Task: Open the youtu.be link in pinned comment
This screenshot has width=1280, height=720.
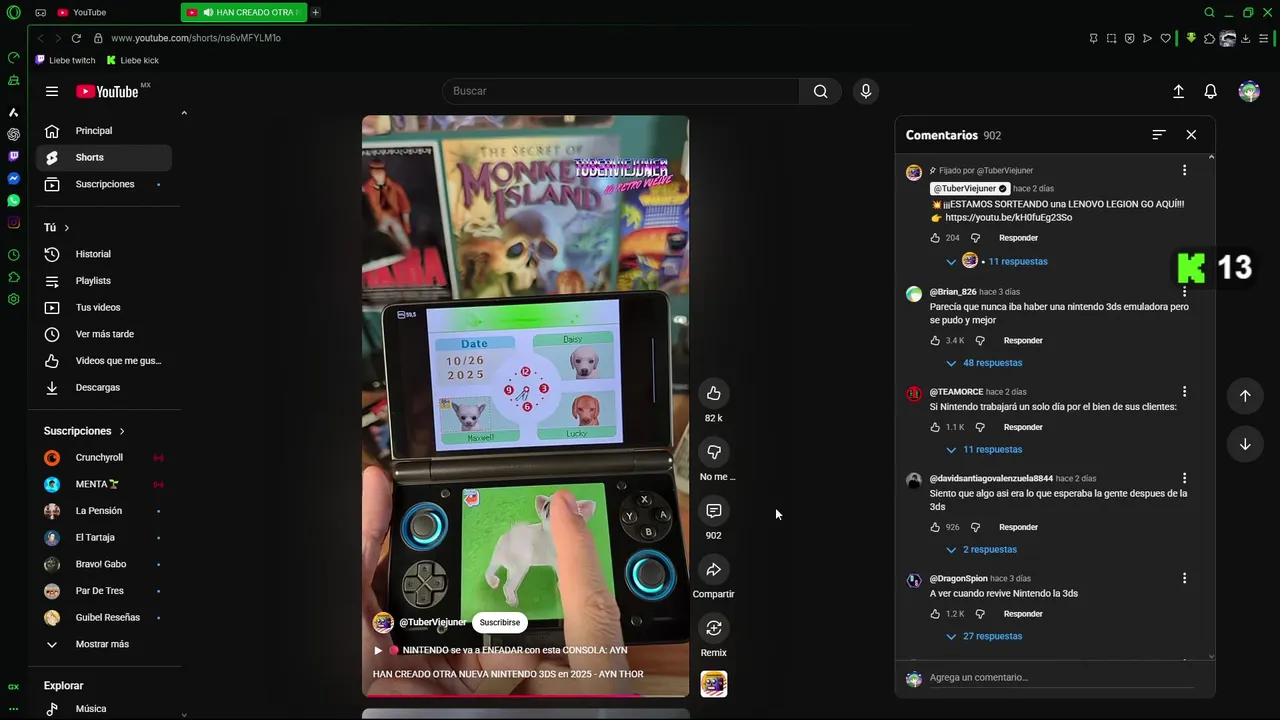Action: tap(1009, 218)
